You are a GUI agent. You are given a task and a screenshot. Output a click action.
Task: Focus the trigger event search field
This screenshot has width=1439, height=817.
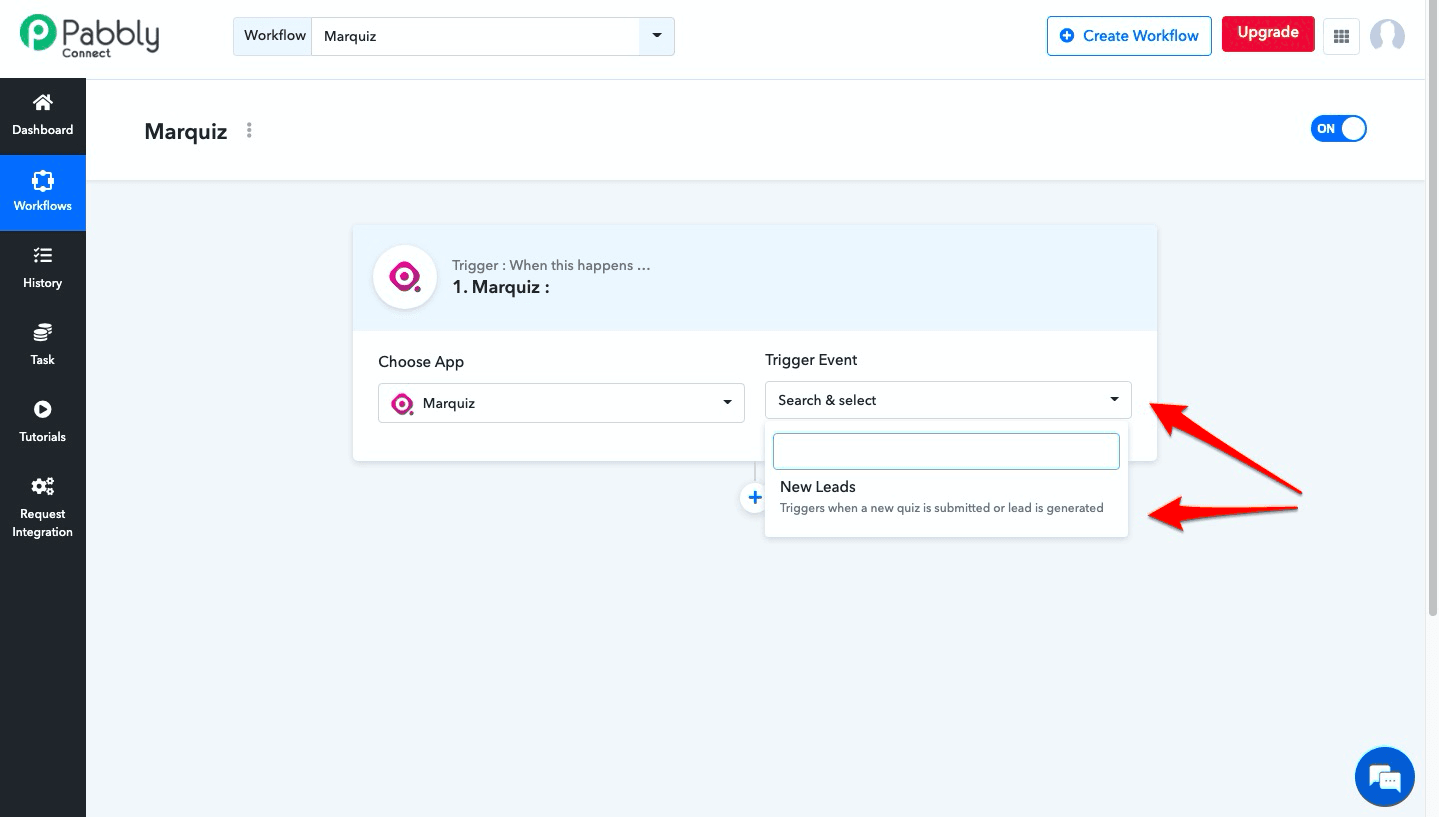click(946, 451)
